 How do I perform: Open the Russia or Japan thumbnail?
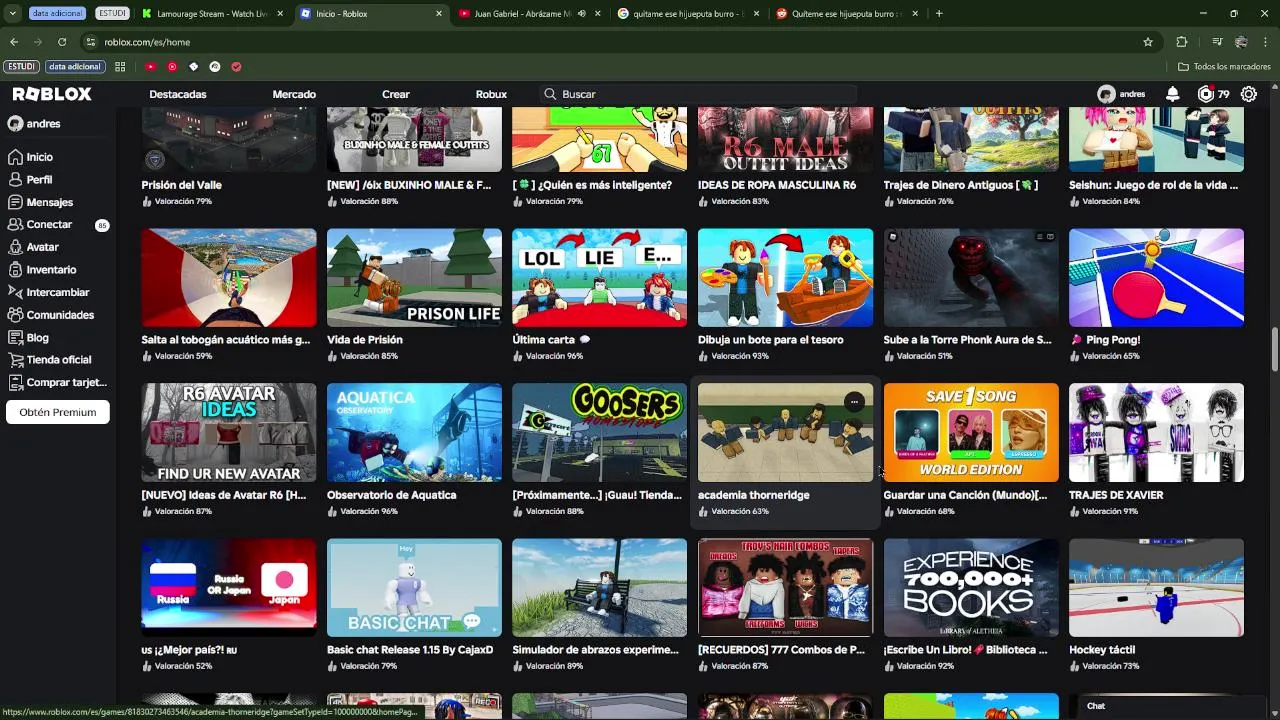[229, 588]
